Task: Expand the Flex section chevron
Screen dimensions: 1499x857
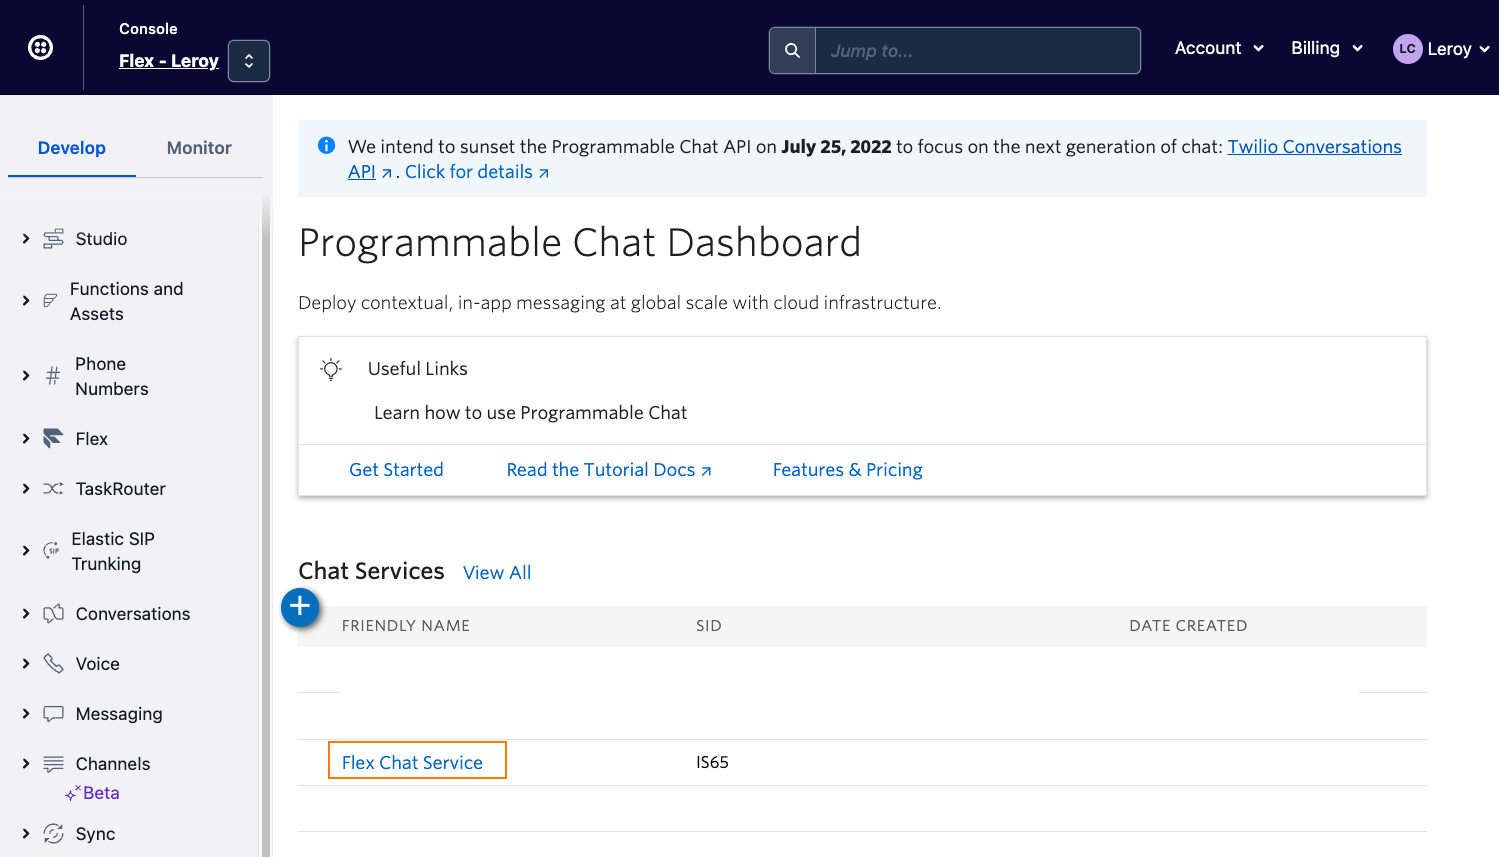Action: 26,439
